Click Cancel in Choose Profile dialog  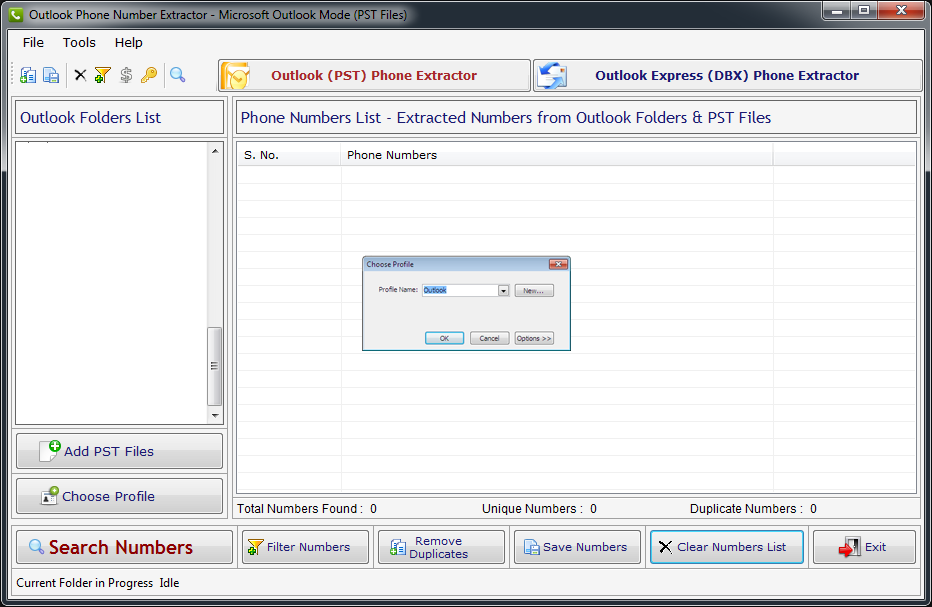click(489, 338)
